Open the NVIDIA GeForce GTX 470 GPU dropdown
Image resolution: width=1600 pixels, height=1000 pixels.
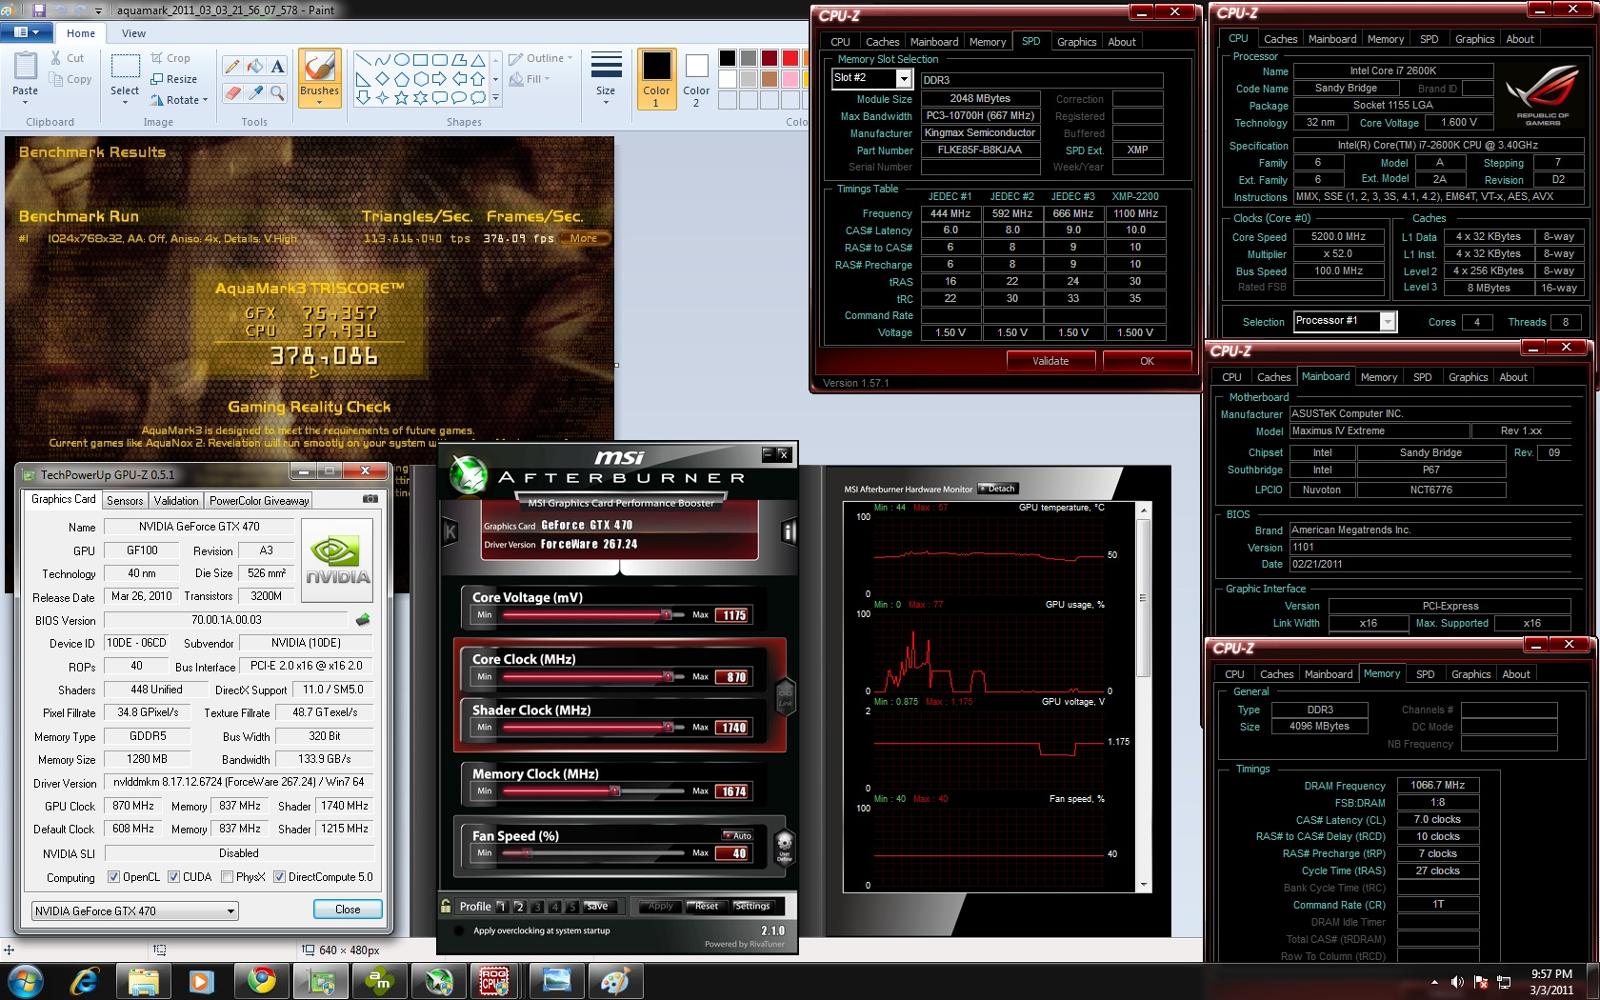(134, 911)
